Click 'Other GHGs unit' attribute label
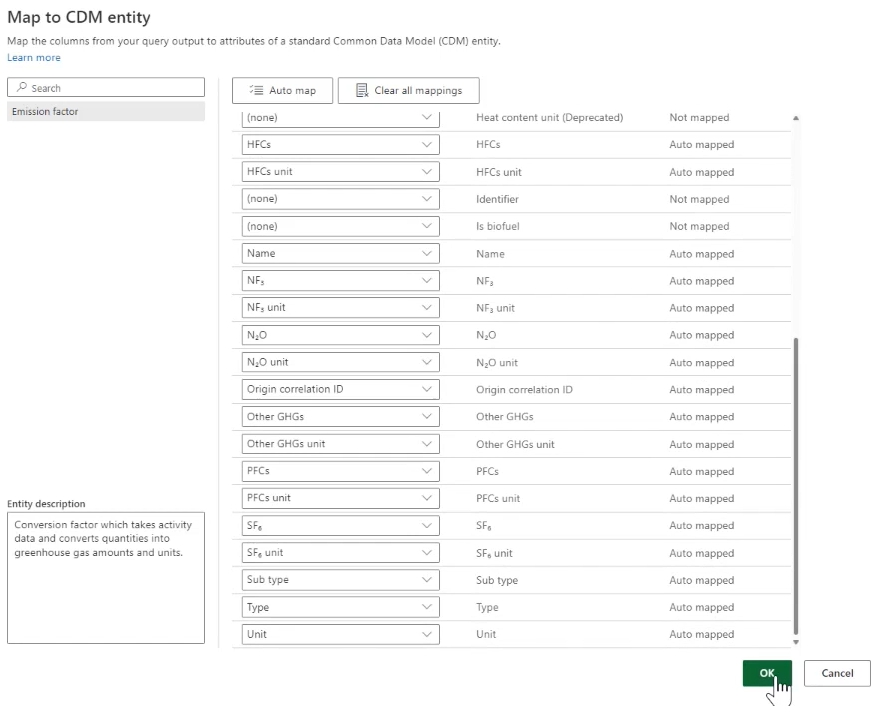The image size is (883, 706). tap(515, 444)
